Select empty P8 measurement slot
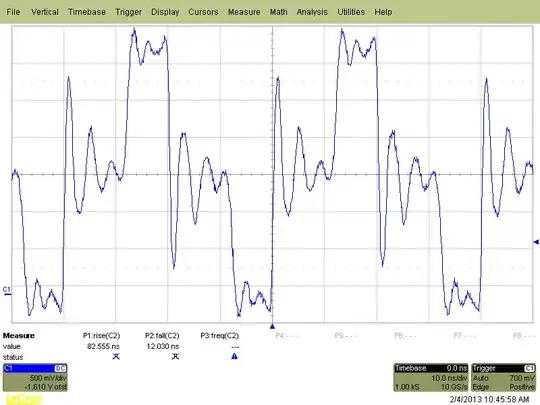The width and height of the screenshot is (540, 405). tap(524, 335)
